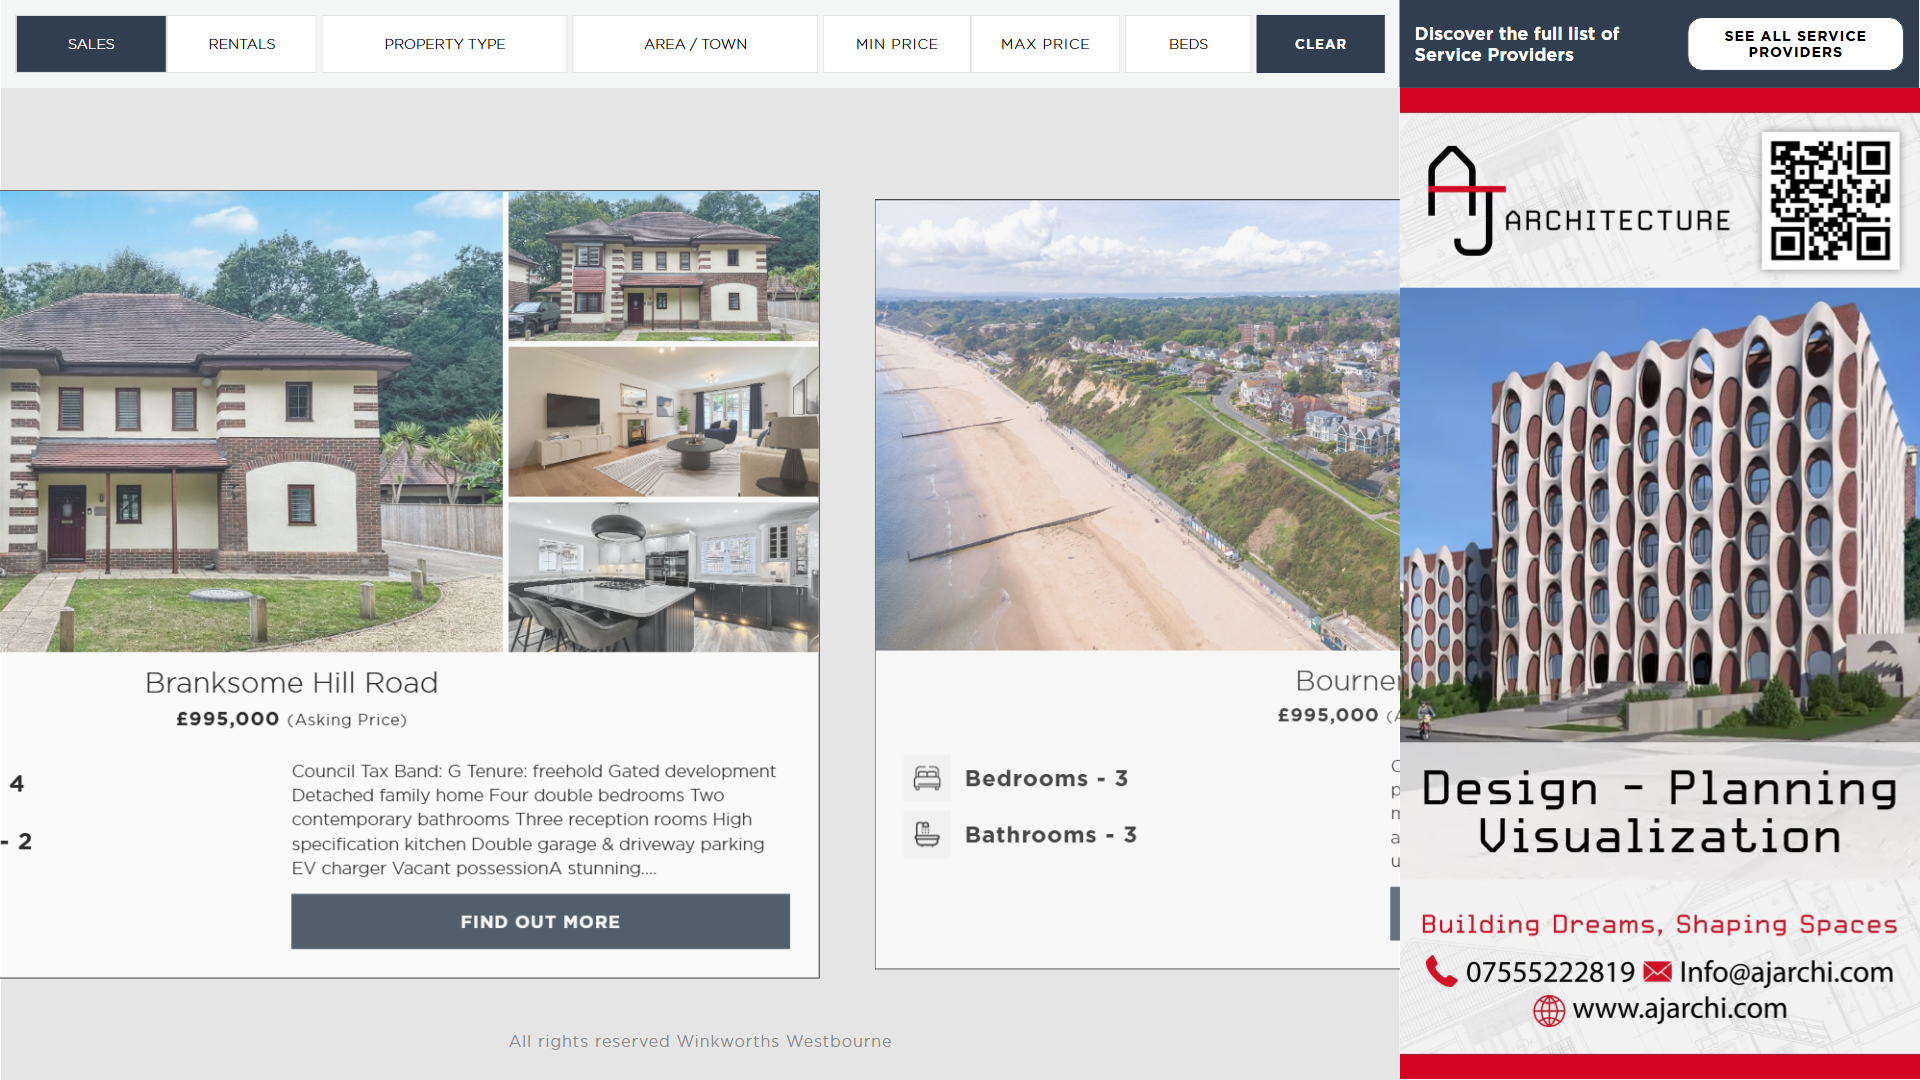The image size is (1920, 1080).
Task: Click the bathtub icon next to Bathrooms
Action: pos(927,834)
